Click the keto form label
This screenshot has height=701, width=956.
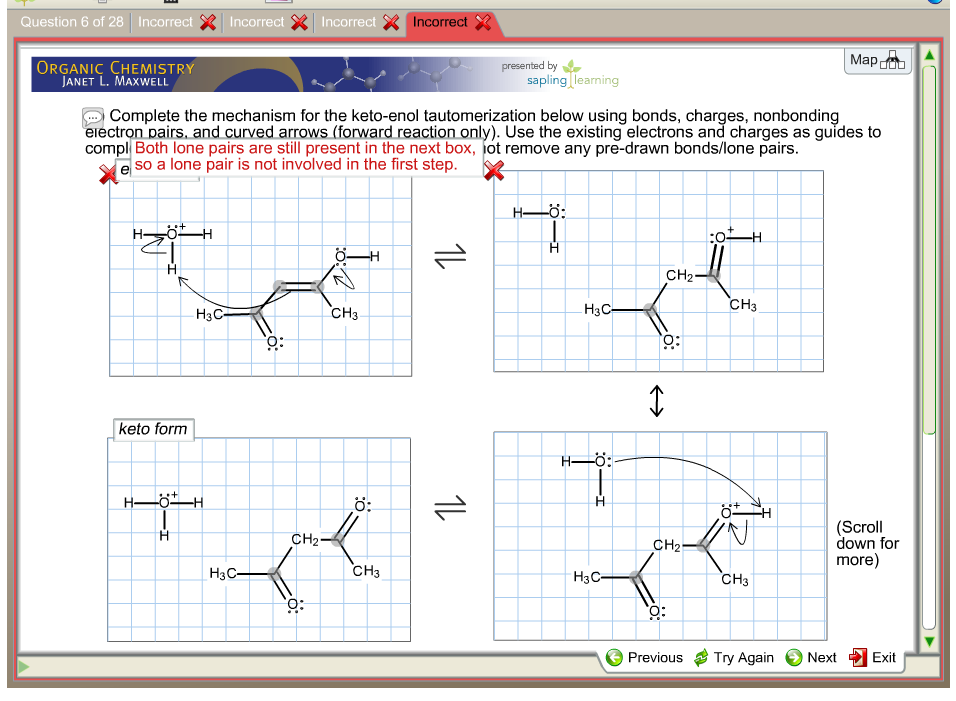click(153, 429)
